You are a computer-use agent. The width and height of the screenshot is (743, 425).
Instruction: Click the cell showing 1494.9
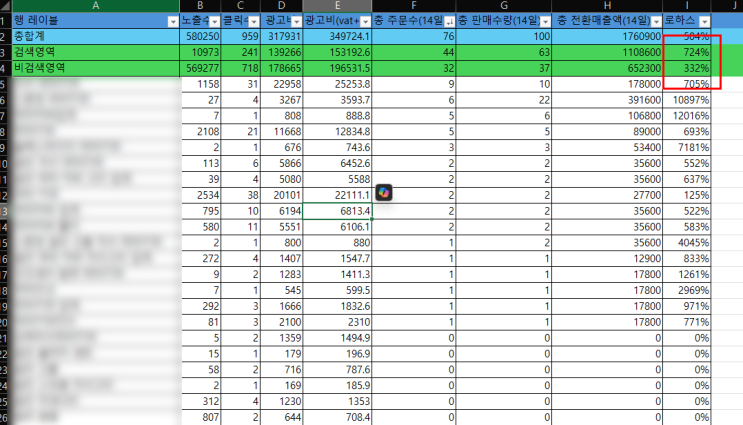click(x=337, y=338)
